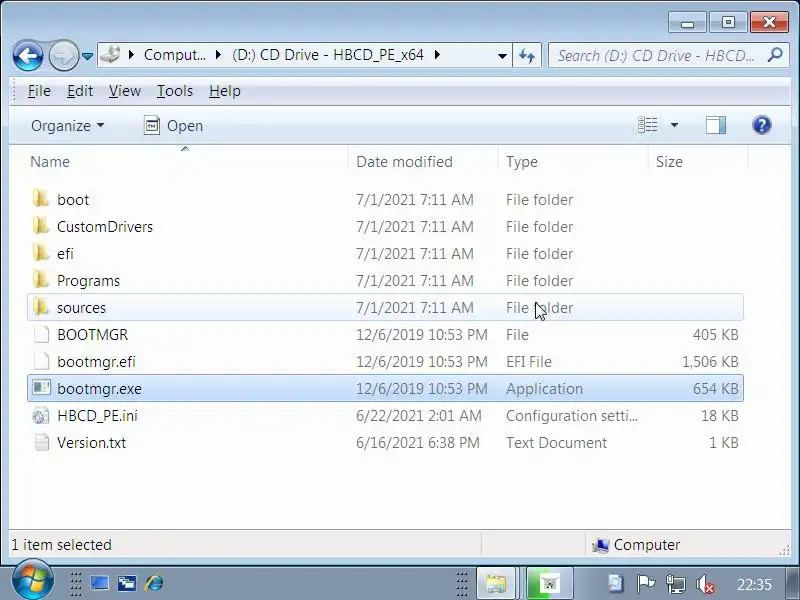800x600 pixels.
Task: Click Show Desktop icon in quick launch
Action: tap(99, 583)
